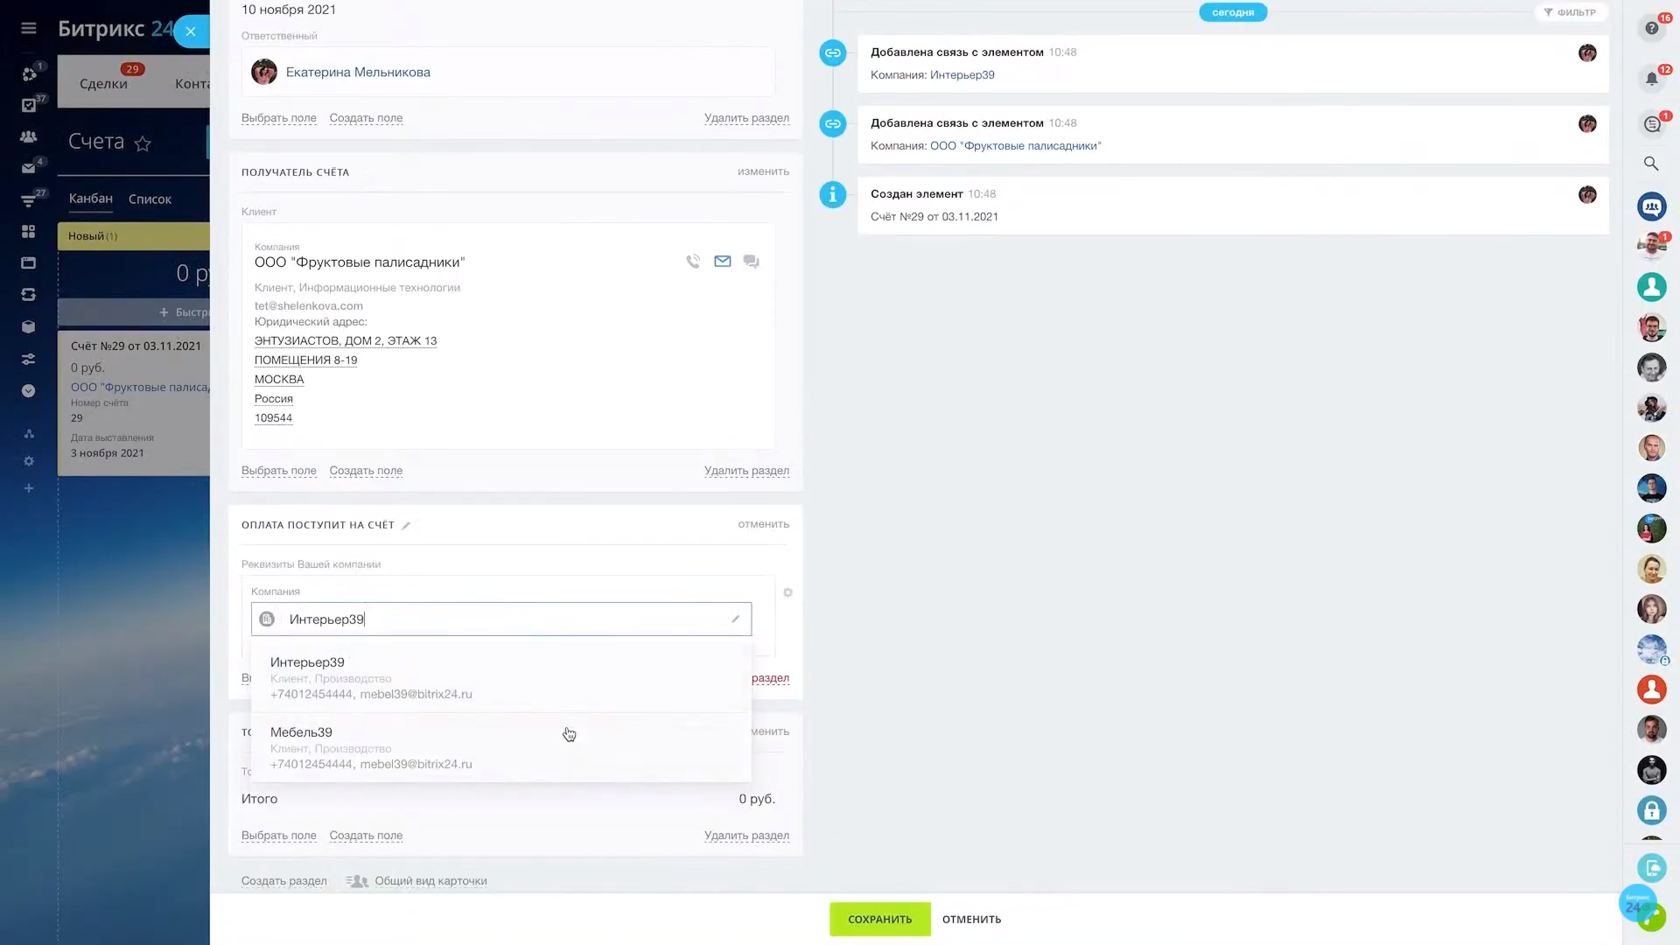Click the Отменить button at the bottom
The width and height of the screenshot is (1680, 945).
click(971, 919)
